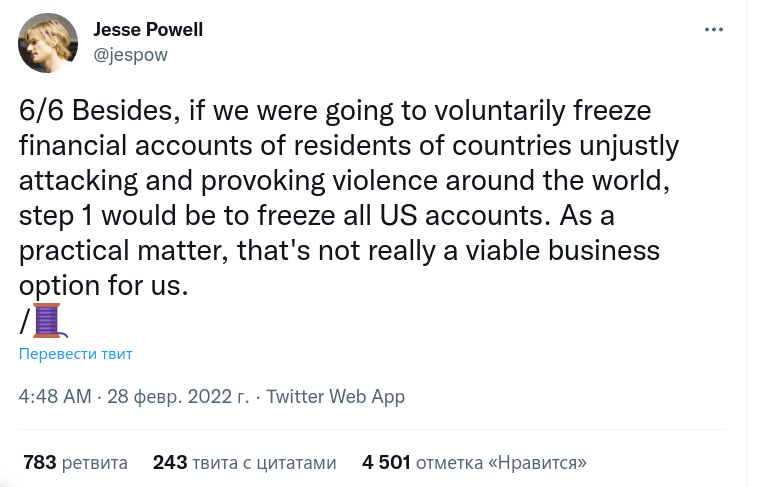The width and height of the screenshot is (760, 487).
Task: Click the 783 retweet count number
Action: [39, 463]
